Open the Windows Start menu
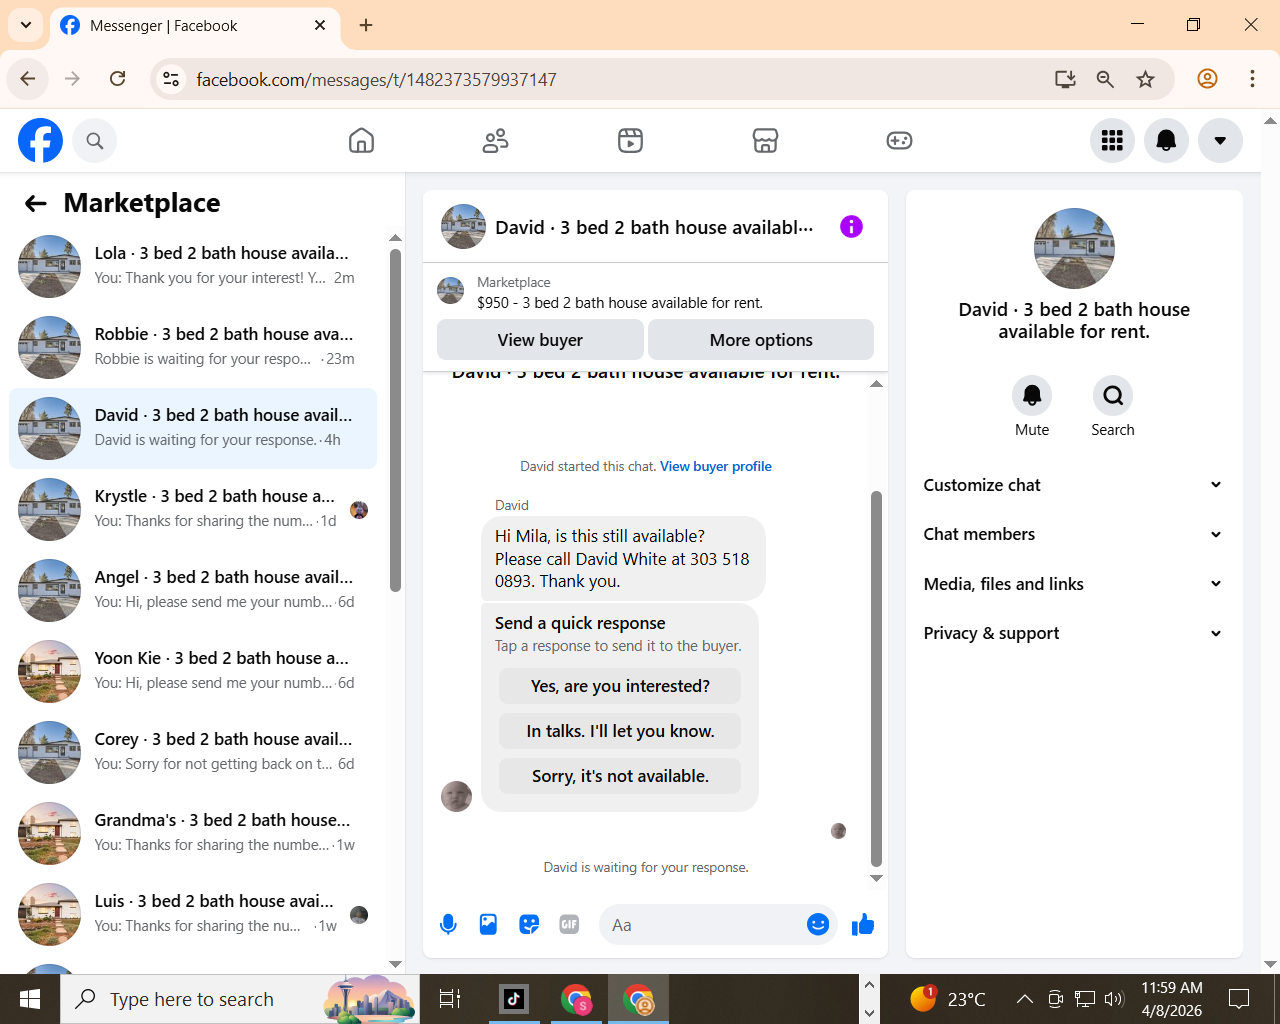 (30, 999)
